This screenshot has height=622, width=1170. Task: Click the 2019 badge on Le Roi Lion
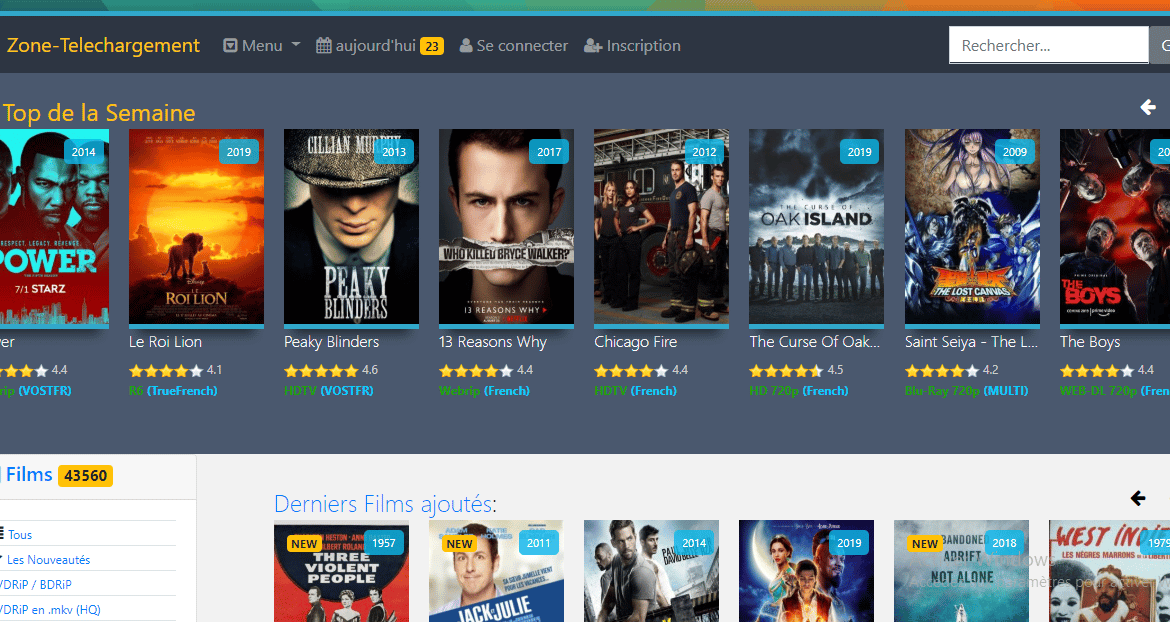coord(239,151)
